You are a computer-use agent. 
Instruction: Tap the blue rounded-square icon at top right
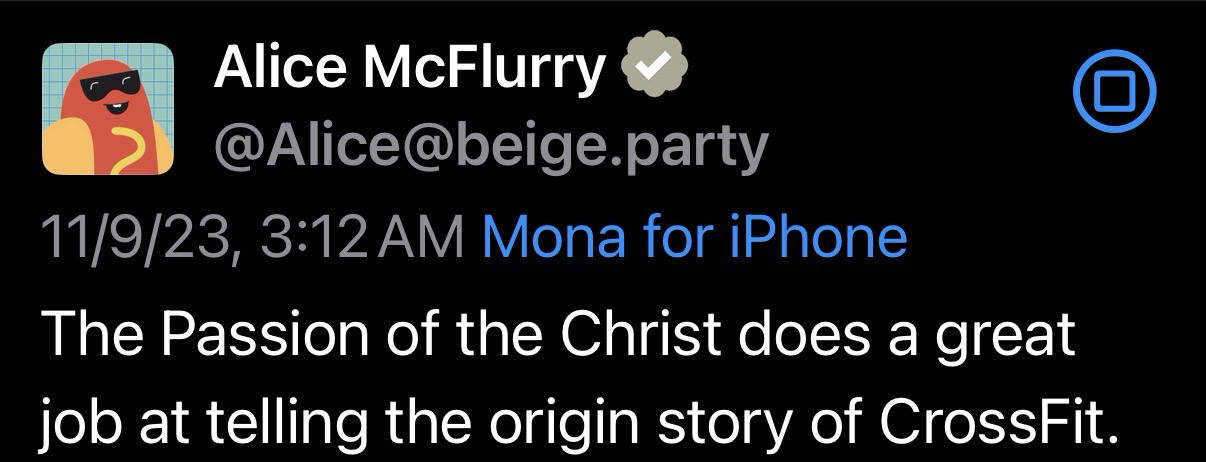[x=1114, y=92]
